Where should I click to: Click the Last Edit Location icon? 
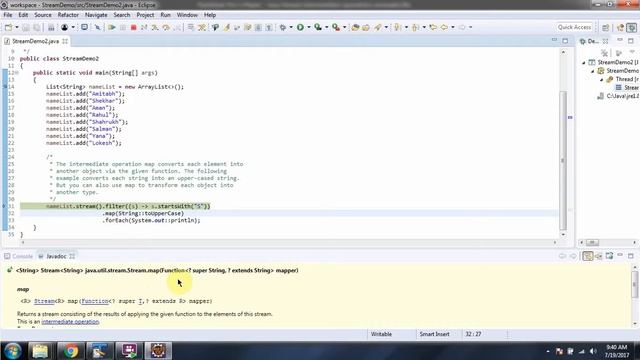(x=433, y=27)
